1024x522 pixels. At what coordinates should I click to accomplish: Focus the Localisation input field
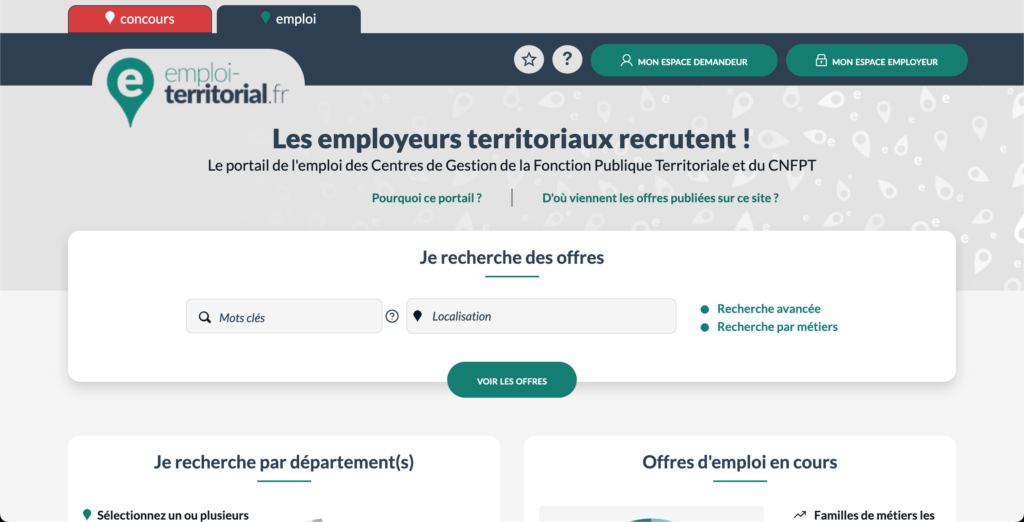pyautogui.click(x=541, y=316)
